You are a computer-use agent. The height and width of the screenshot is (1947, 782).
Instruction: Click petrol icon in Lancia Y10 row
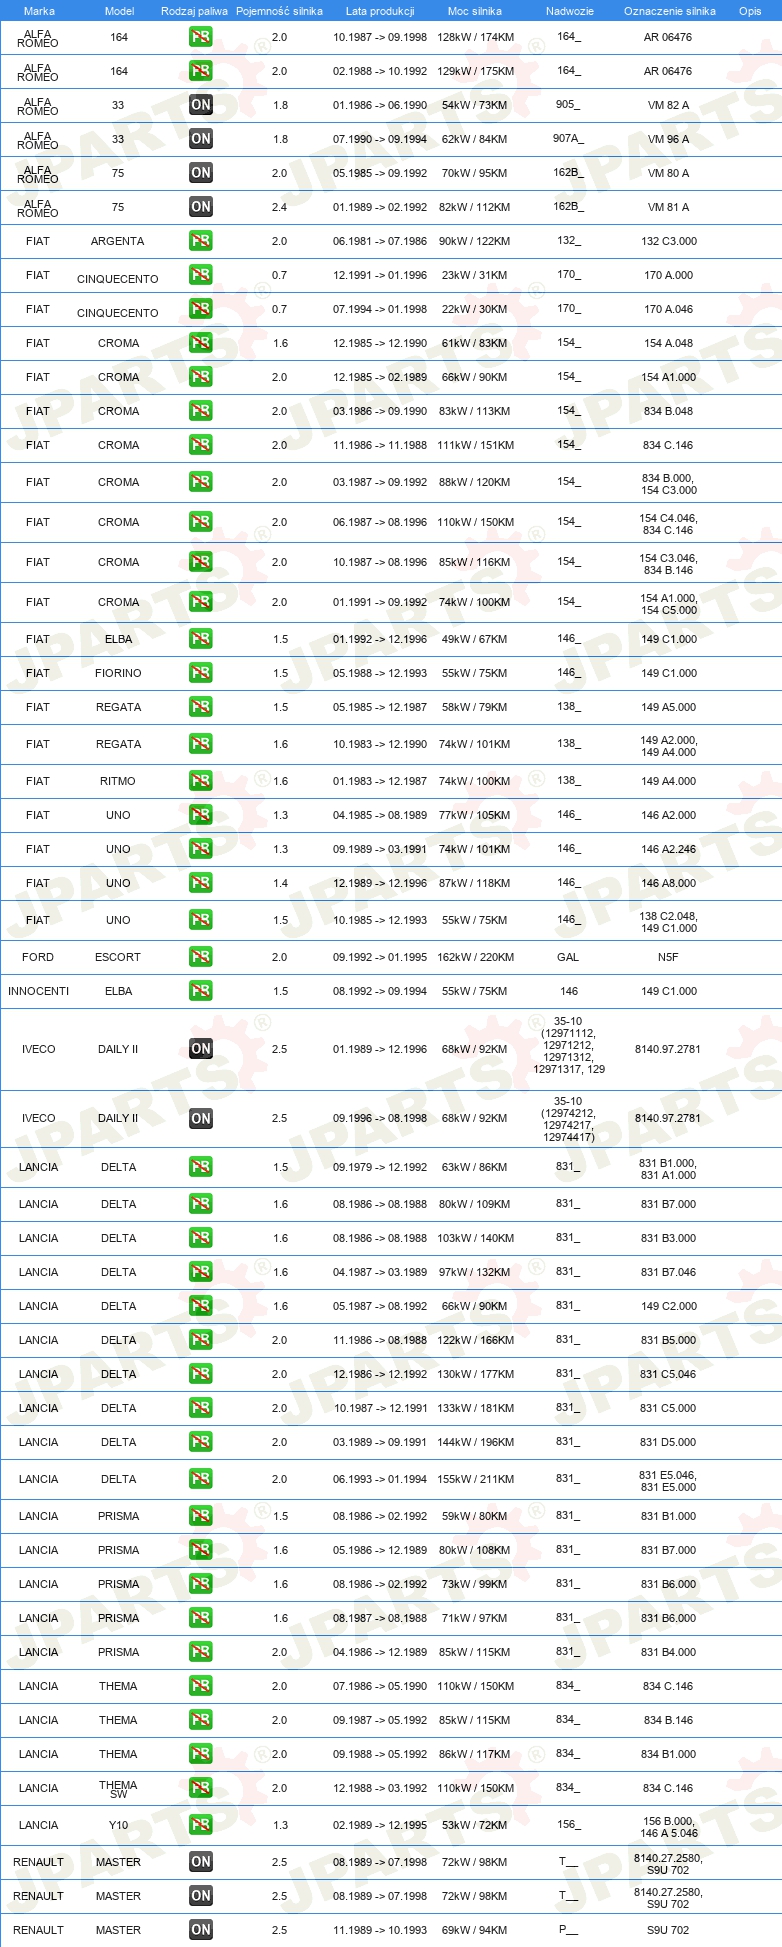pyautogui.click(x=201, y=1825)
